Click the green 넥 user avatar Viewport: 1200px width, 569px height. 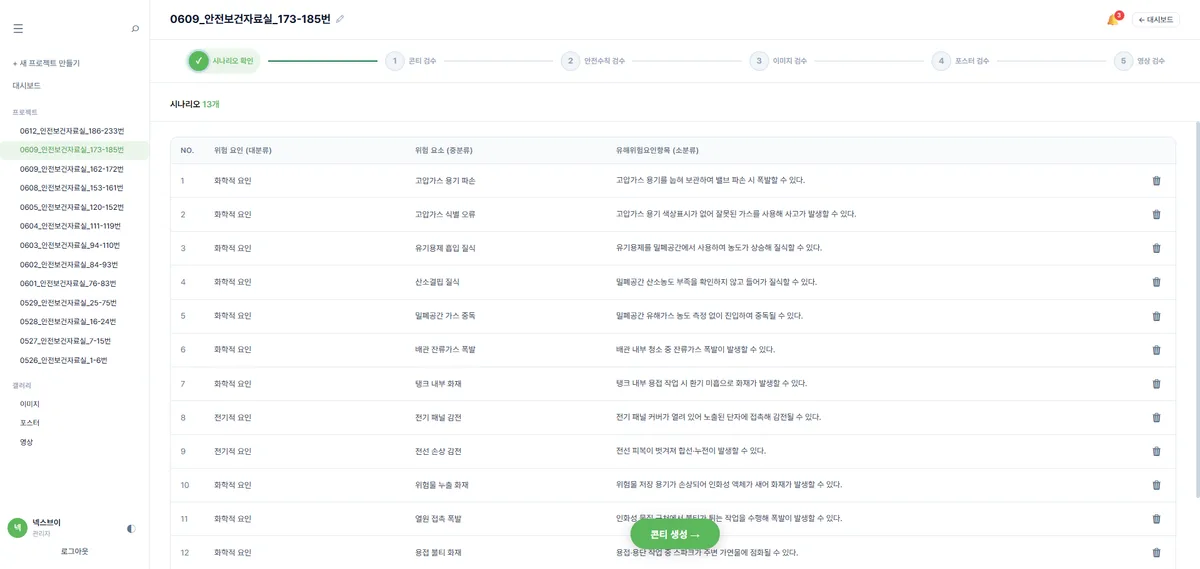coord(18,527)
